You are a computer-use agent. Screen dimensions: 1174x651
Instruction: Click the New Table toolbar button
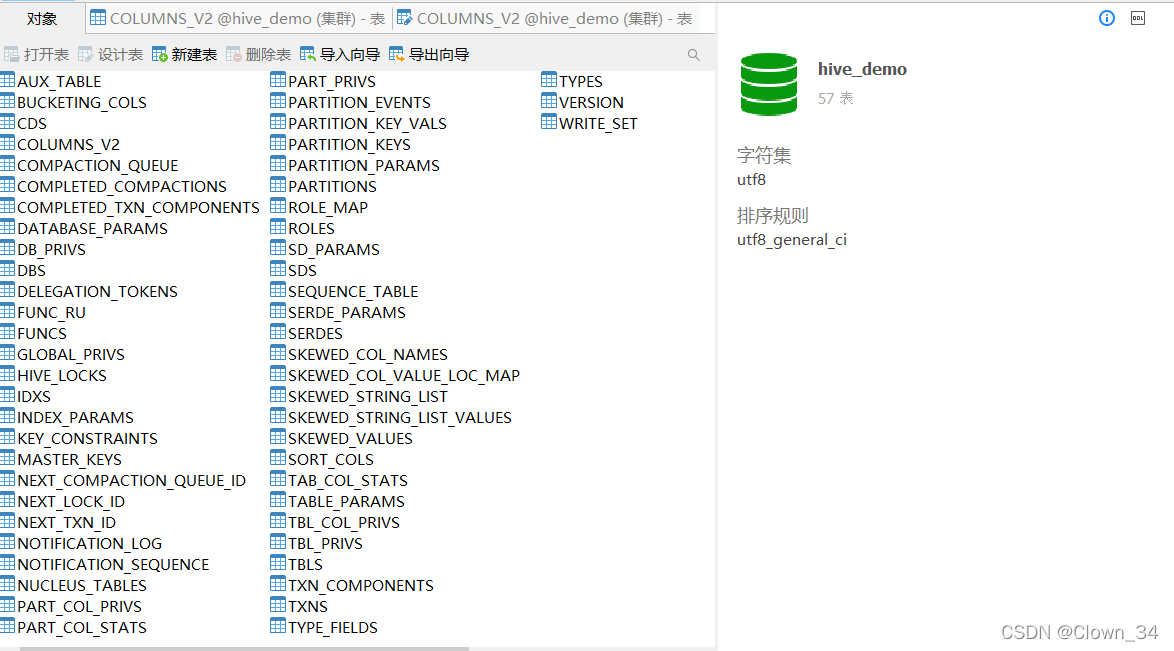184,55
